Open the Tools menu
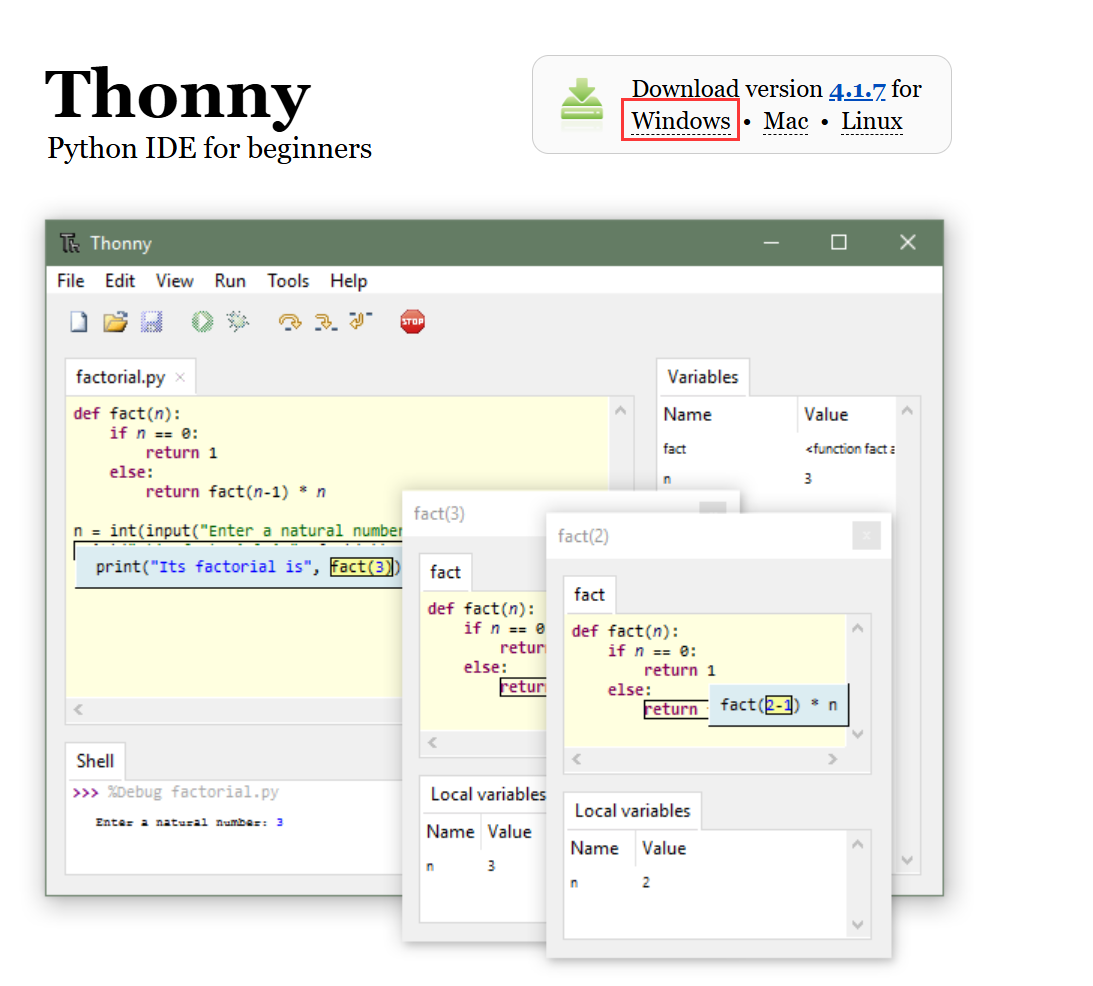 [x=288, y=281]
